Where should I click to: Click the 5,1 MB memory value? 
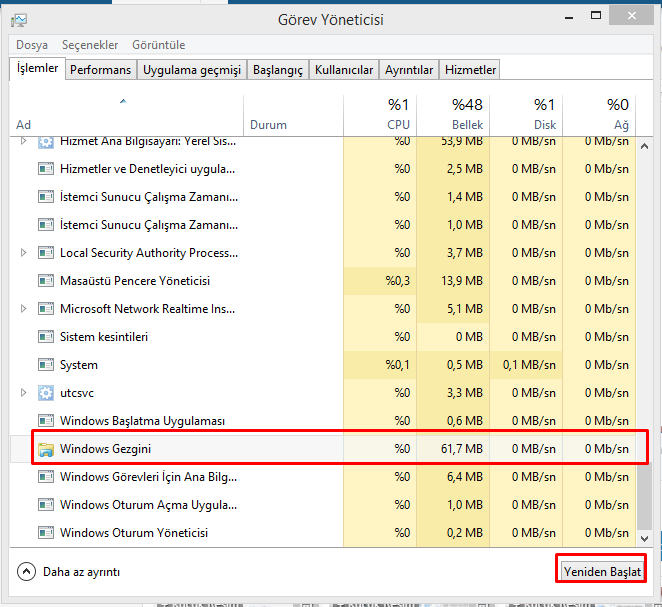(465, 309)
